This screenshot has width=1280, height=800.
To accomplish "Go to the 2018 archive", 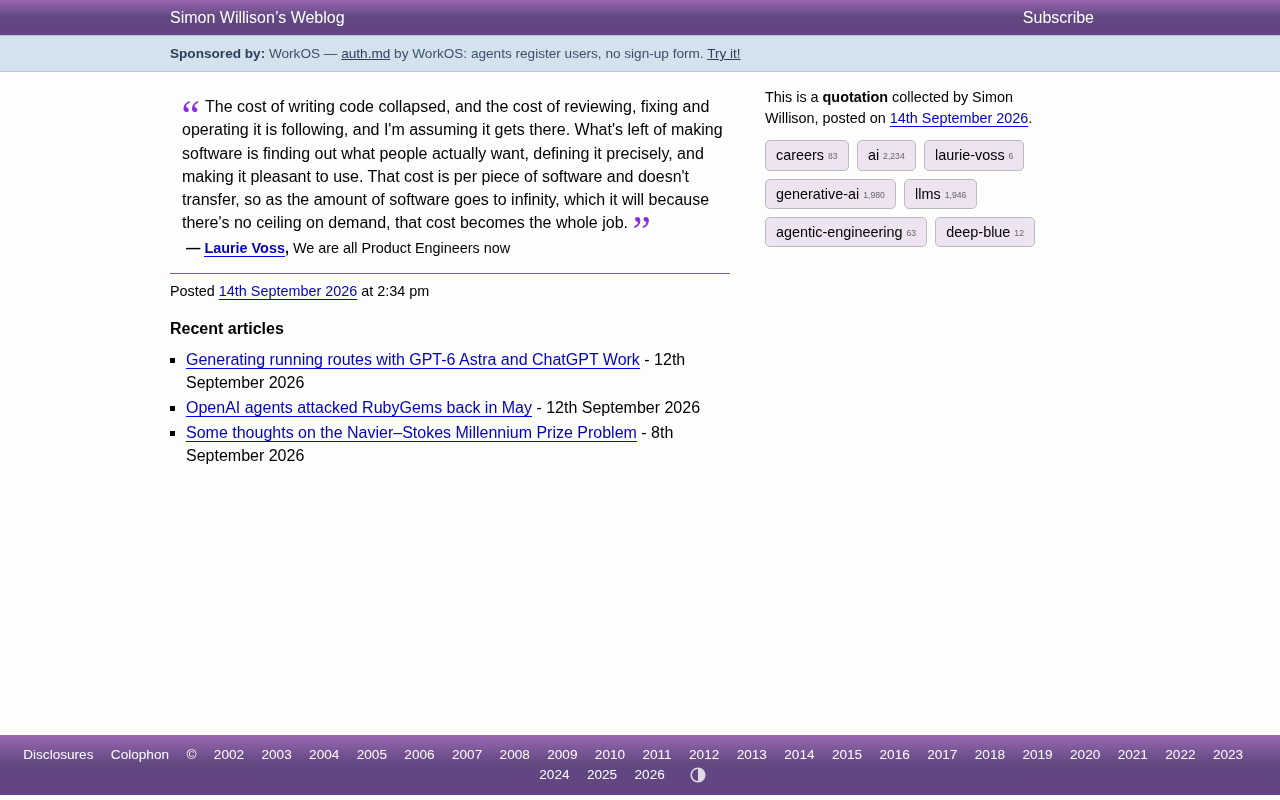I will click(990, 755).
